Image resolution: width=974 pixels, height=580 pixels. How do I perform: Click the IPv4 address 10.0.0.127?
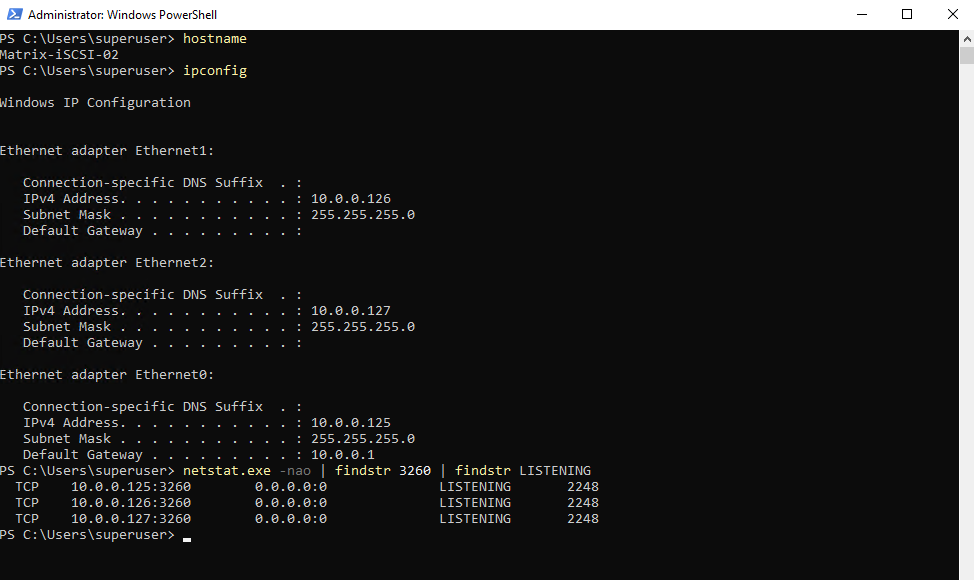click(351, 311)
